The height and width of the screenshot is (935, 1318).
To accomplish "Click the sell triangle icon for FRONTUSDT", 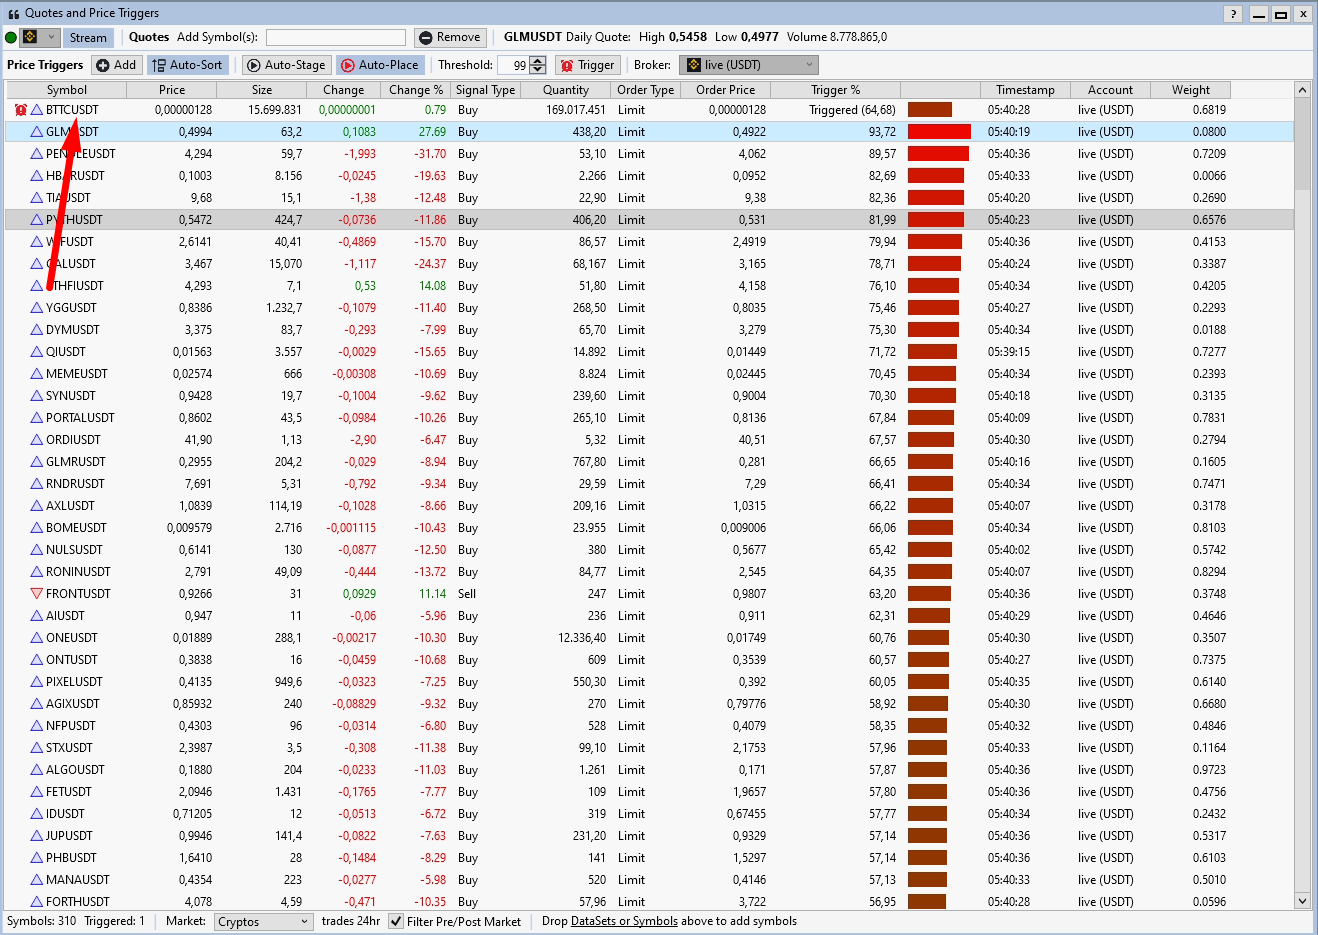I will coord(37,594).
